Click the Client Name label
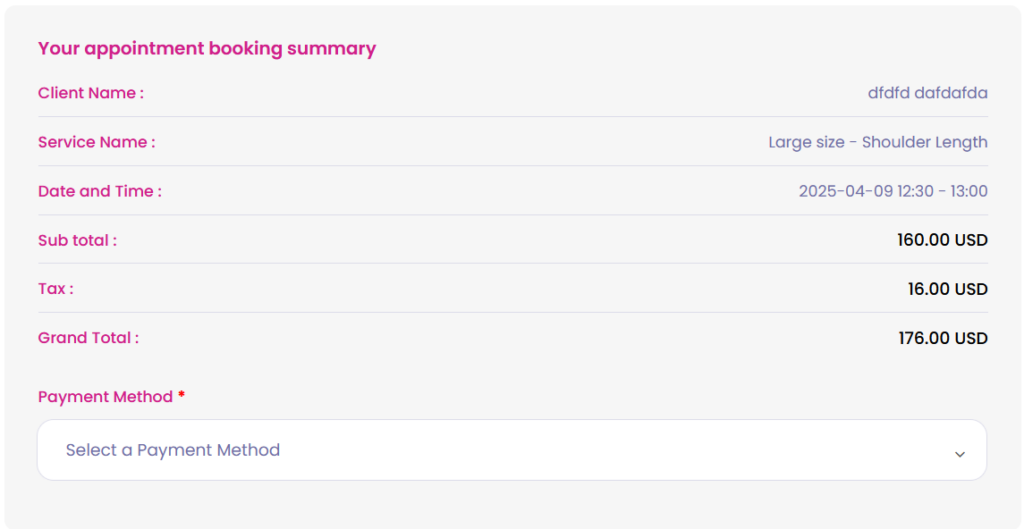The image size is (1024, 529). pos(91,93)
